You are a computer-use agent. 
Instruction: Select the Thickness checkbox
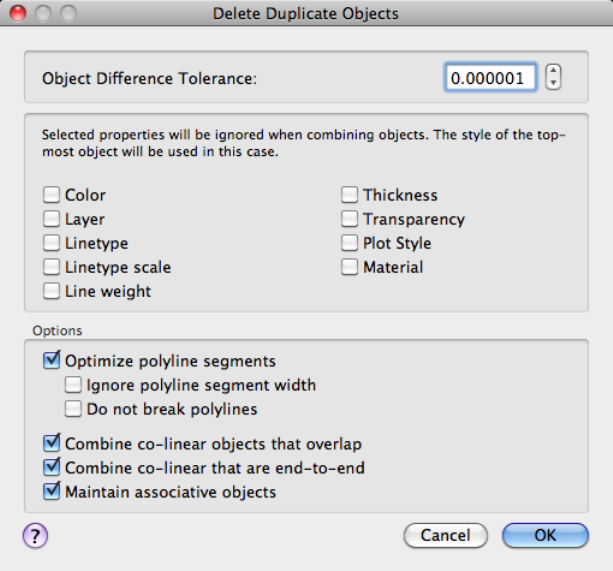click(x=350, y=195)
